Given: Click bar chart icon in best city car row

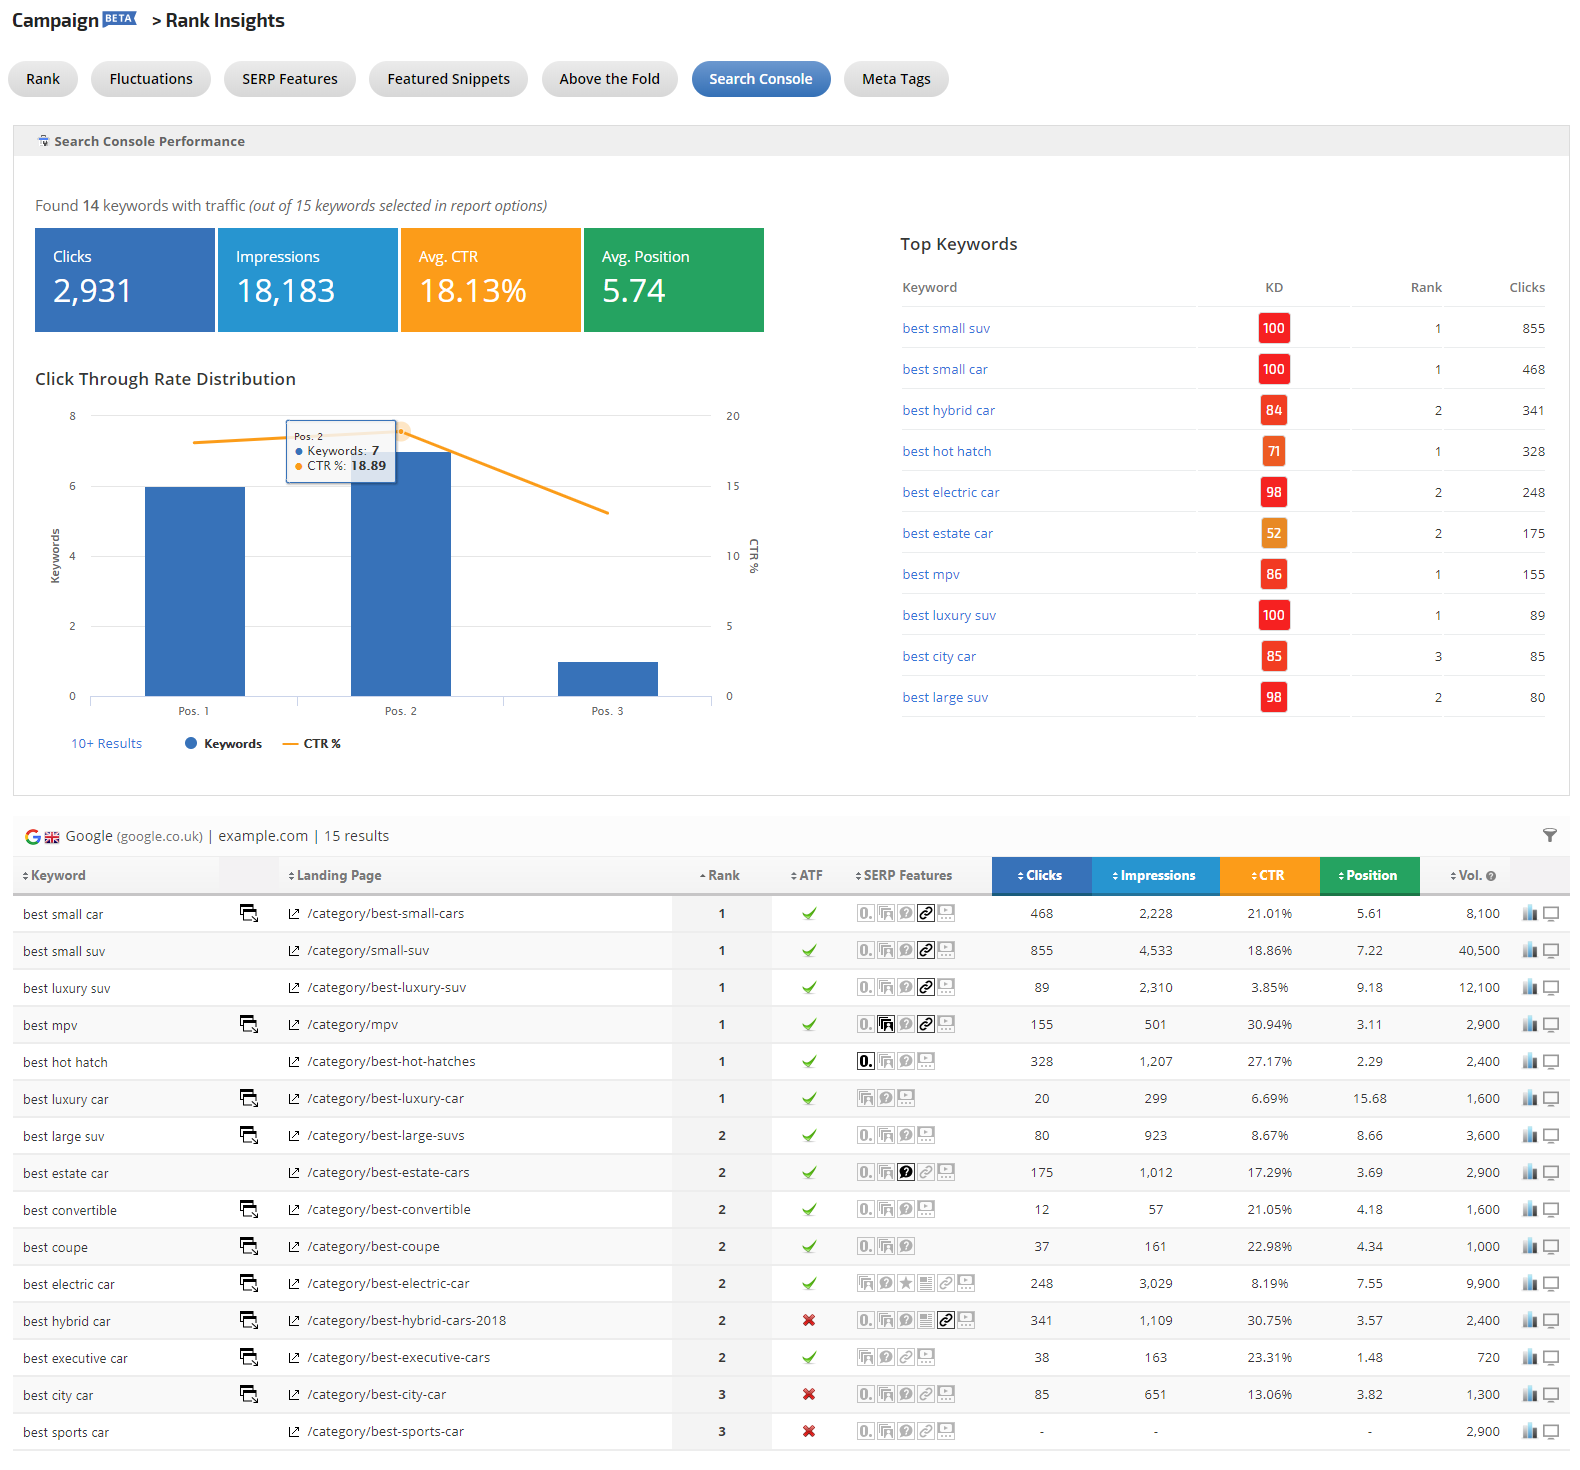Looking at the screenshot, I should (x=1529, y=1394).
